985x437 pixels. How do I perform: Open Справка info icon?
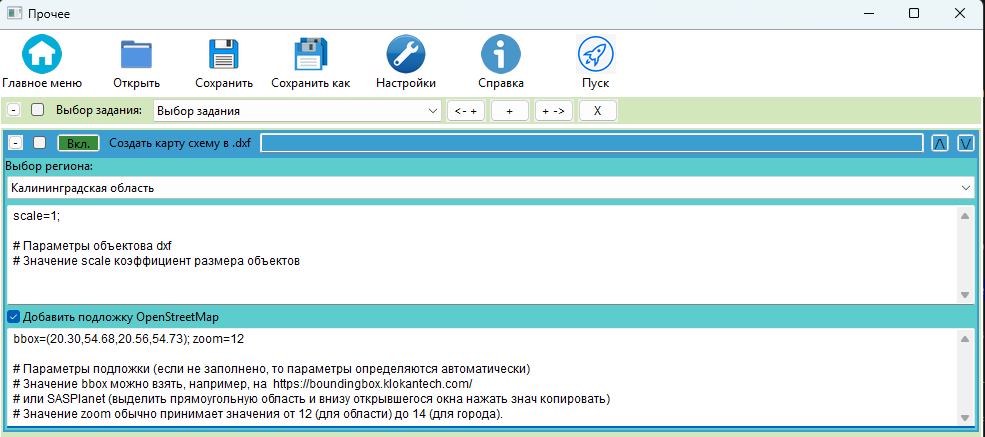click(x=501, y=54)
